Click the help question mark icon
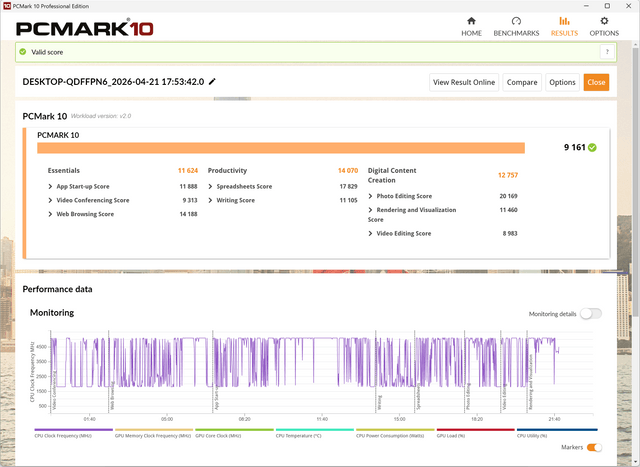 607,52
